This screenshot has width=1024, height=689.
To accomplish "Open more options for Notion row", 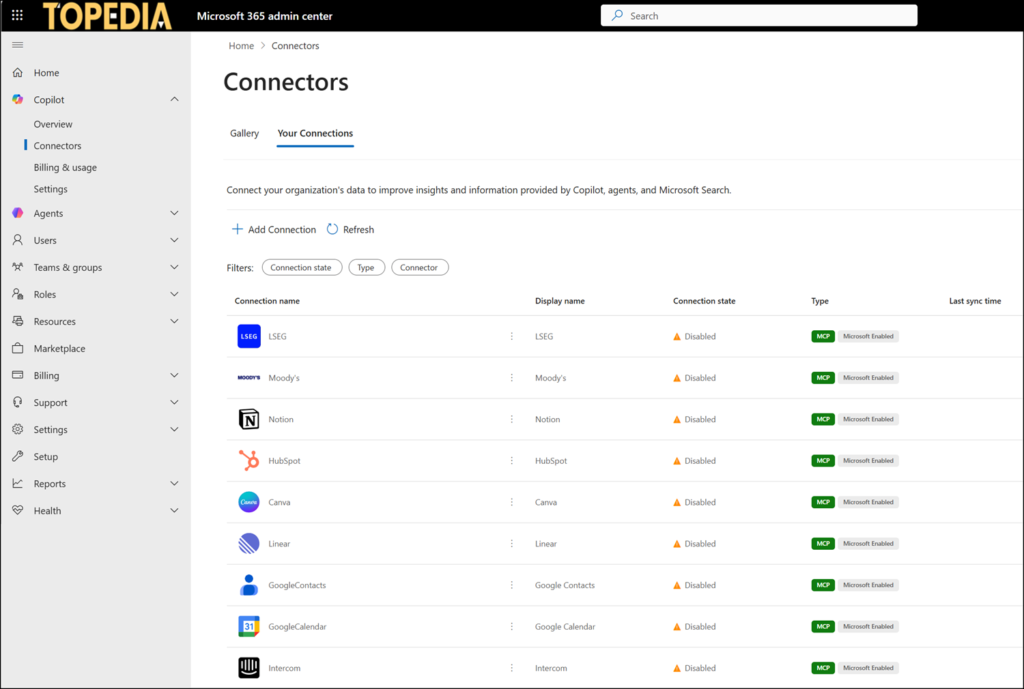I will (511, 419).
